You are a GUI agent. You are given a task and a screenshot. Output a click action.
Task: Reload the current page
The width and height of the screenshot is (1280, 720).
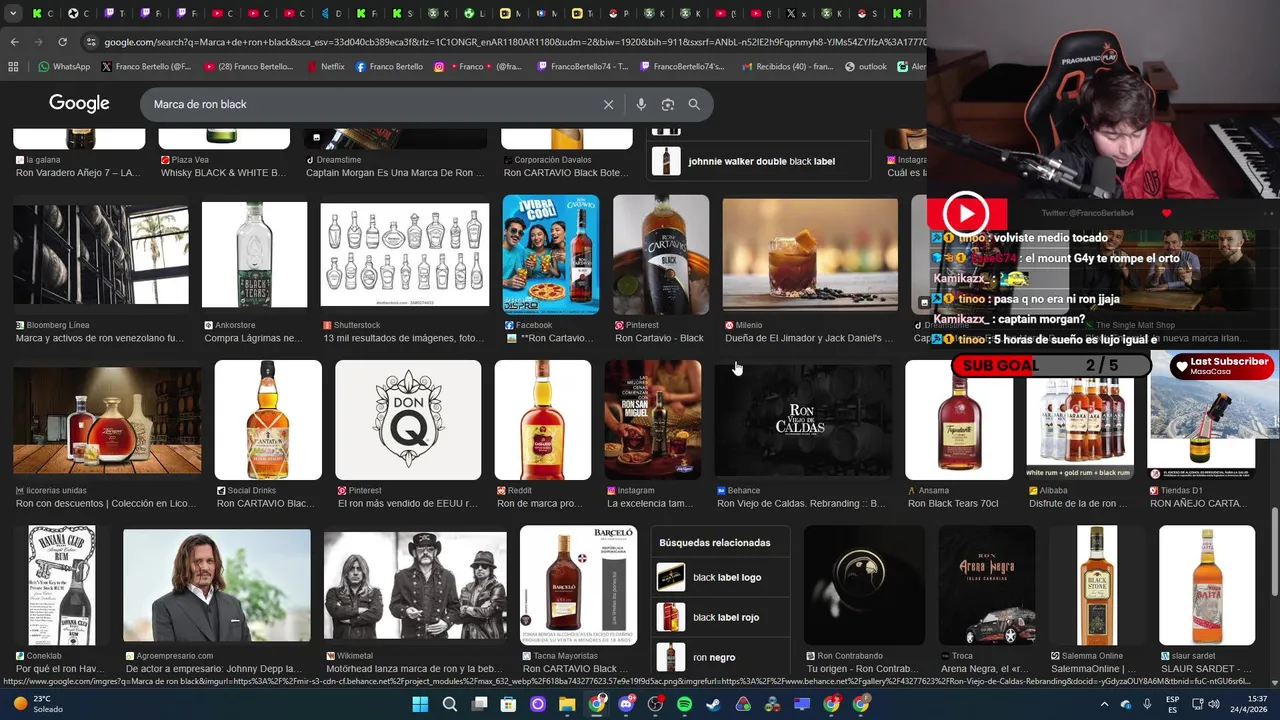point(62,42)
